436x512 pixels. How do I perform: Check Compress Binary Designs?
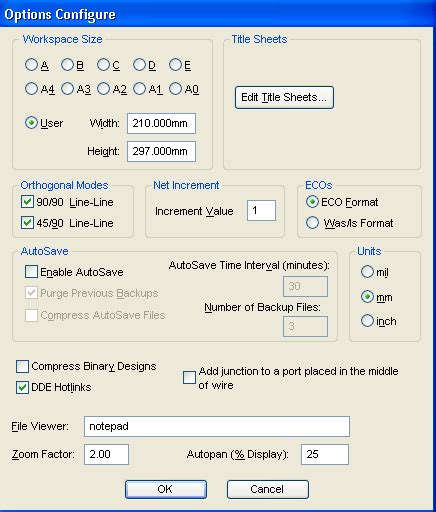tap(22, 366)
